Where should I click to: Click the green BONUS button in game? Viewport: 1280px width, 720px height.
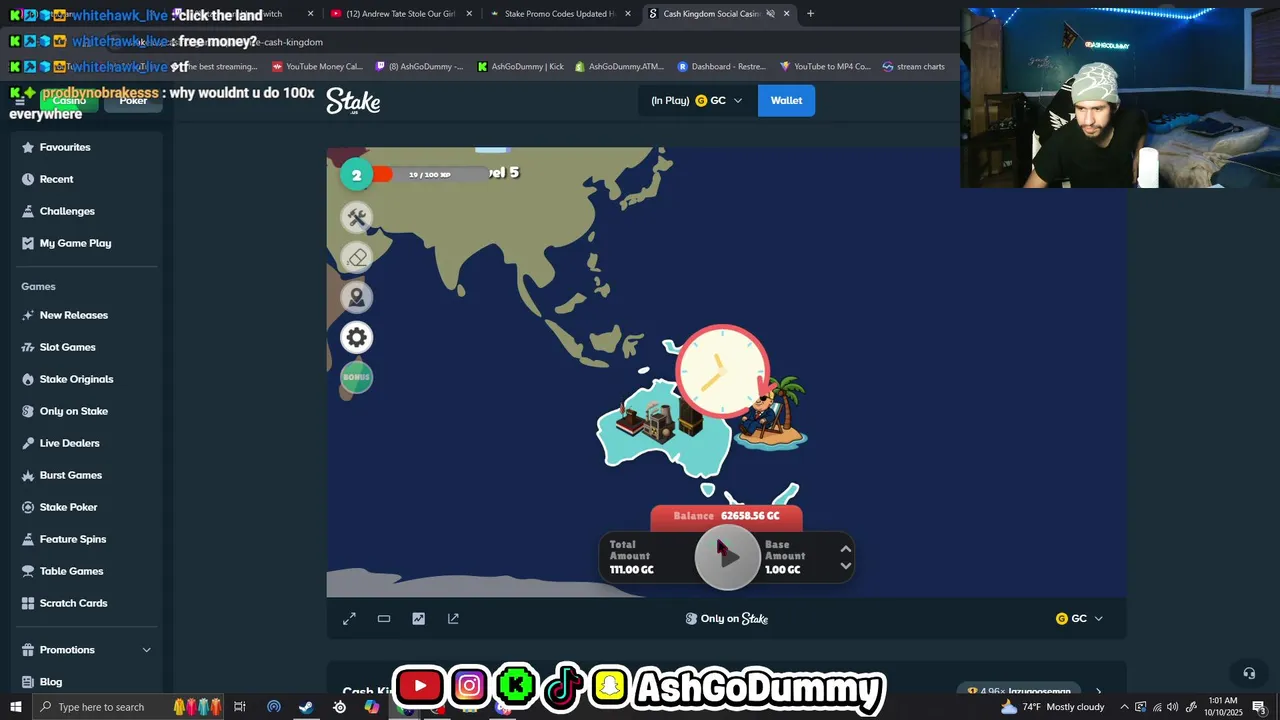[x=357, y=377]
